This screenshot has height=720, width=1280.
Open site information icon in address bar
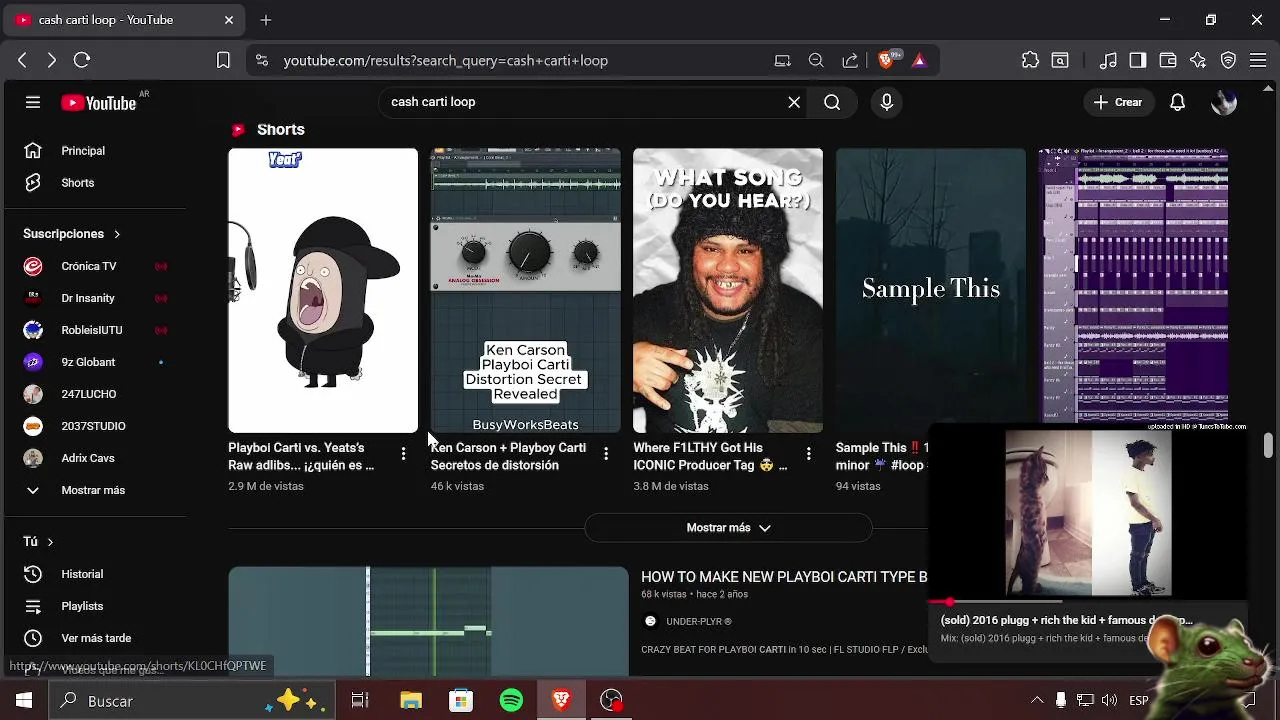tap(262, 60)
